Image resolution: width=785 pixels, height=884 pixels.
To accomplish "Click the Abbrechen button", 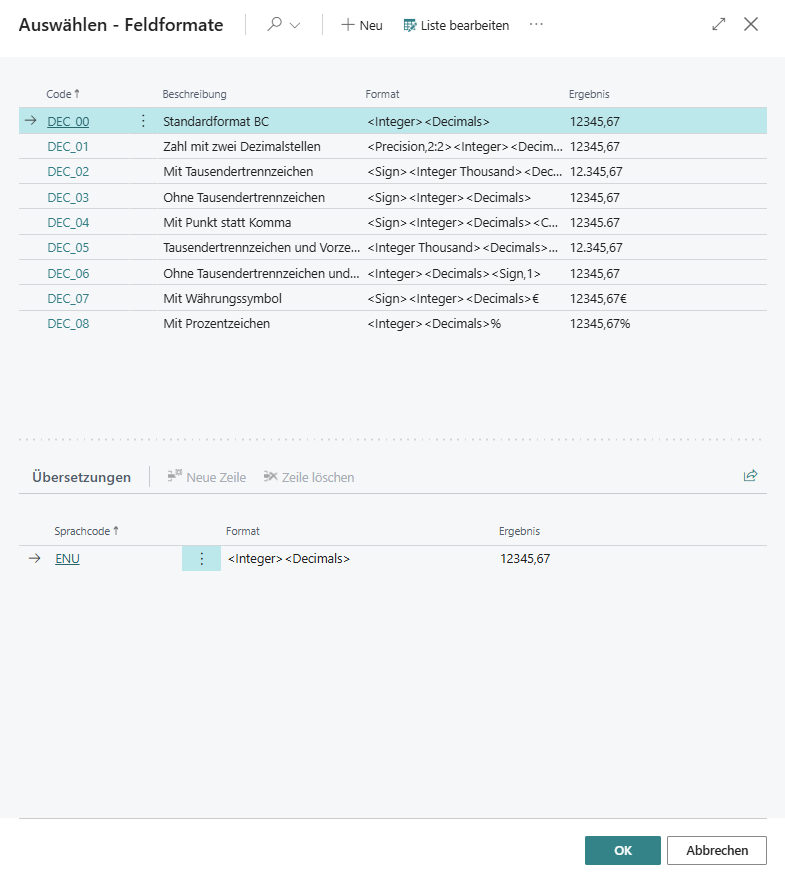I will pyautogui.click(x=716, y=850).
